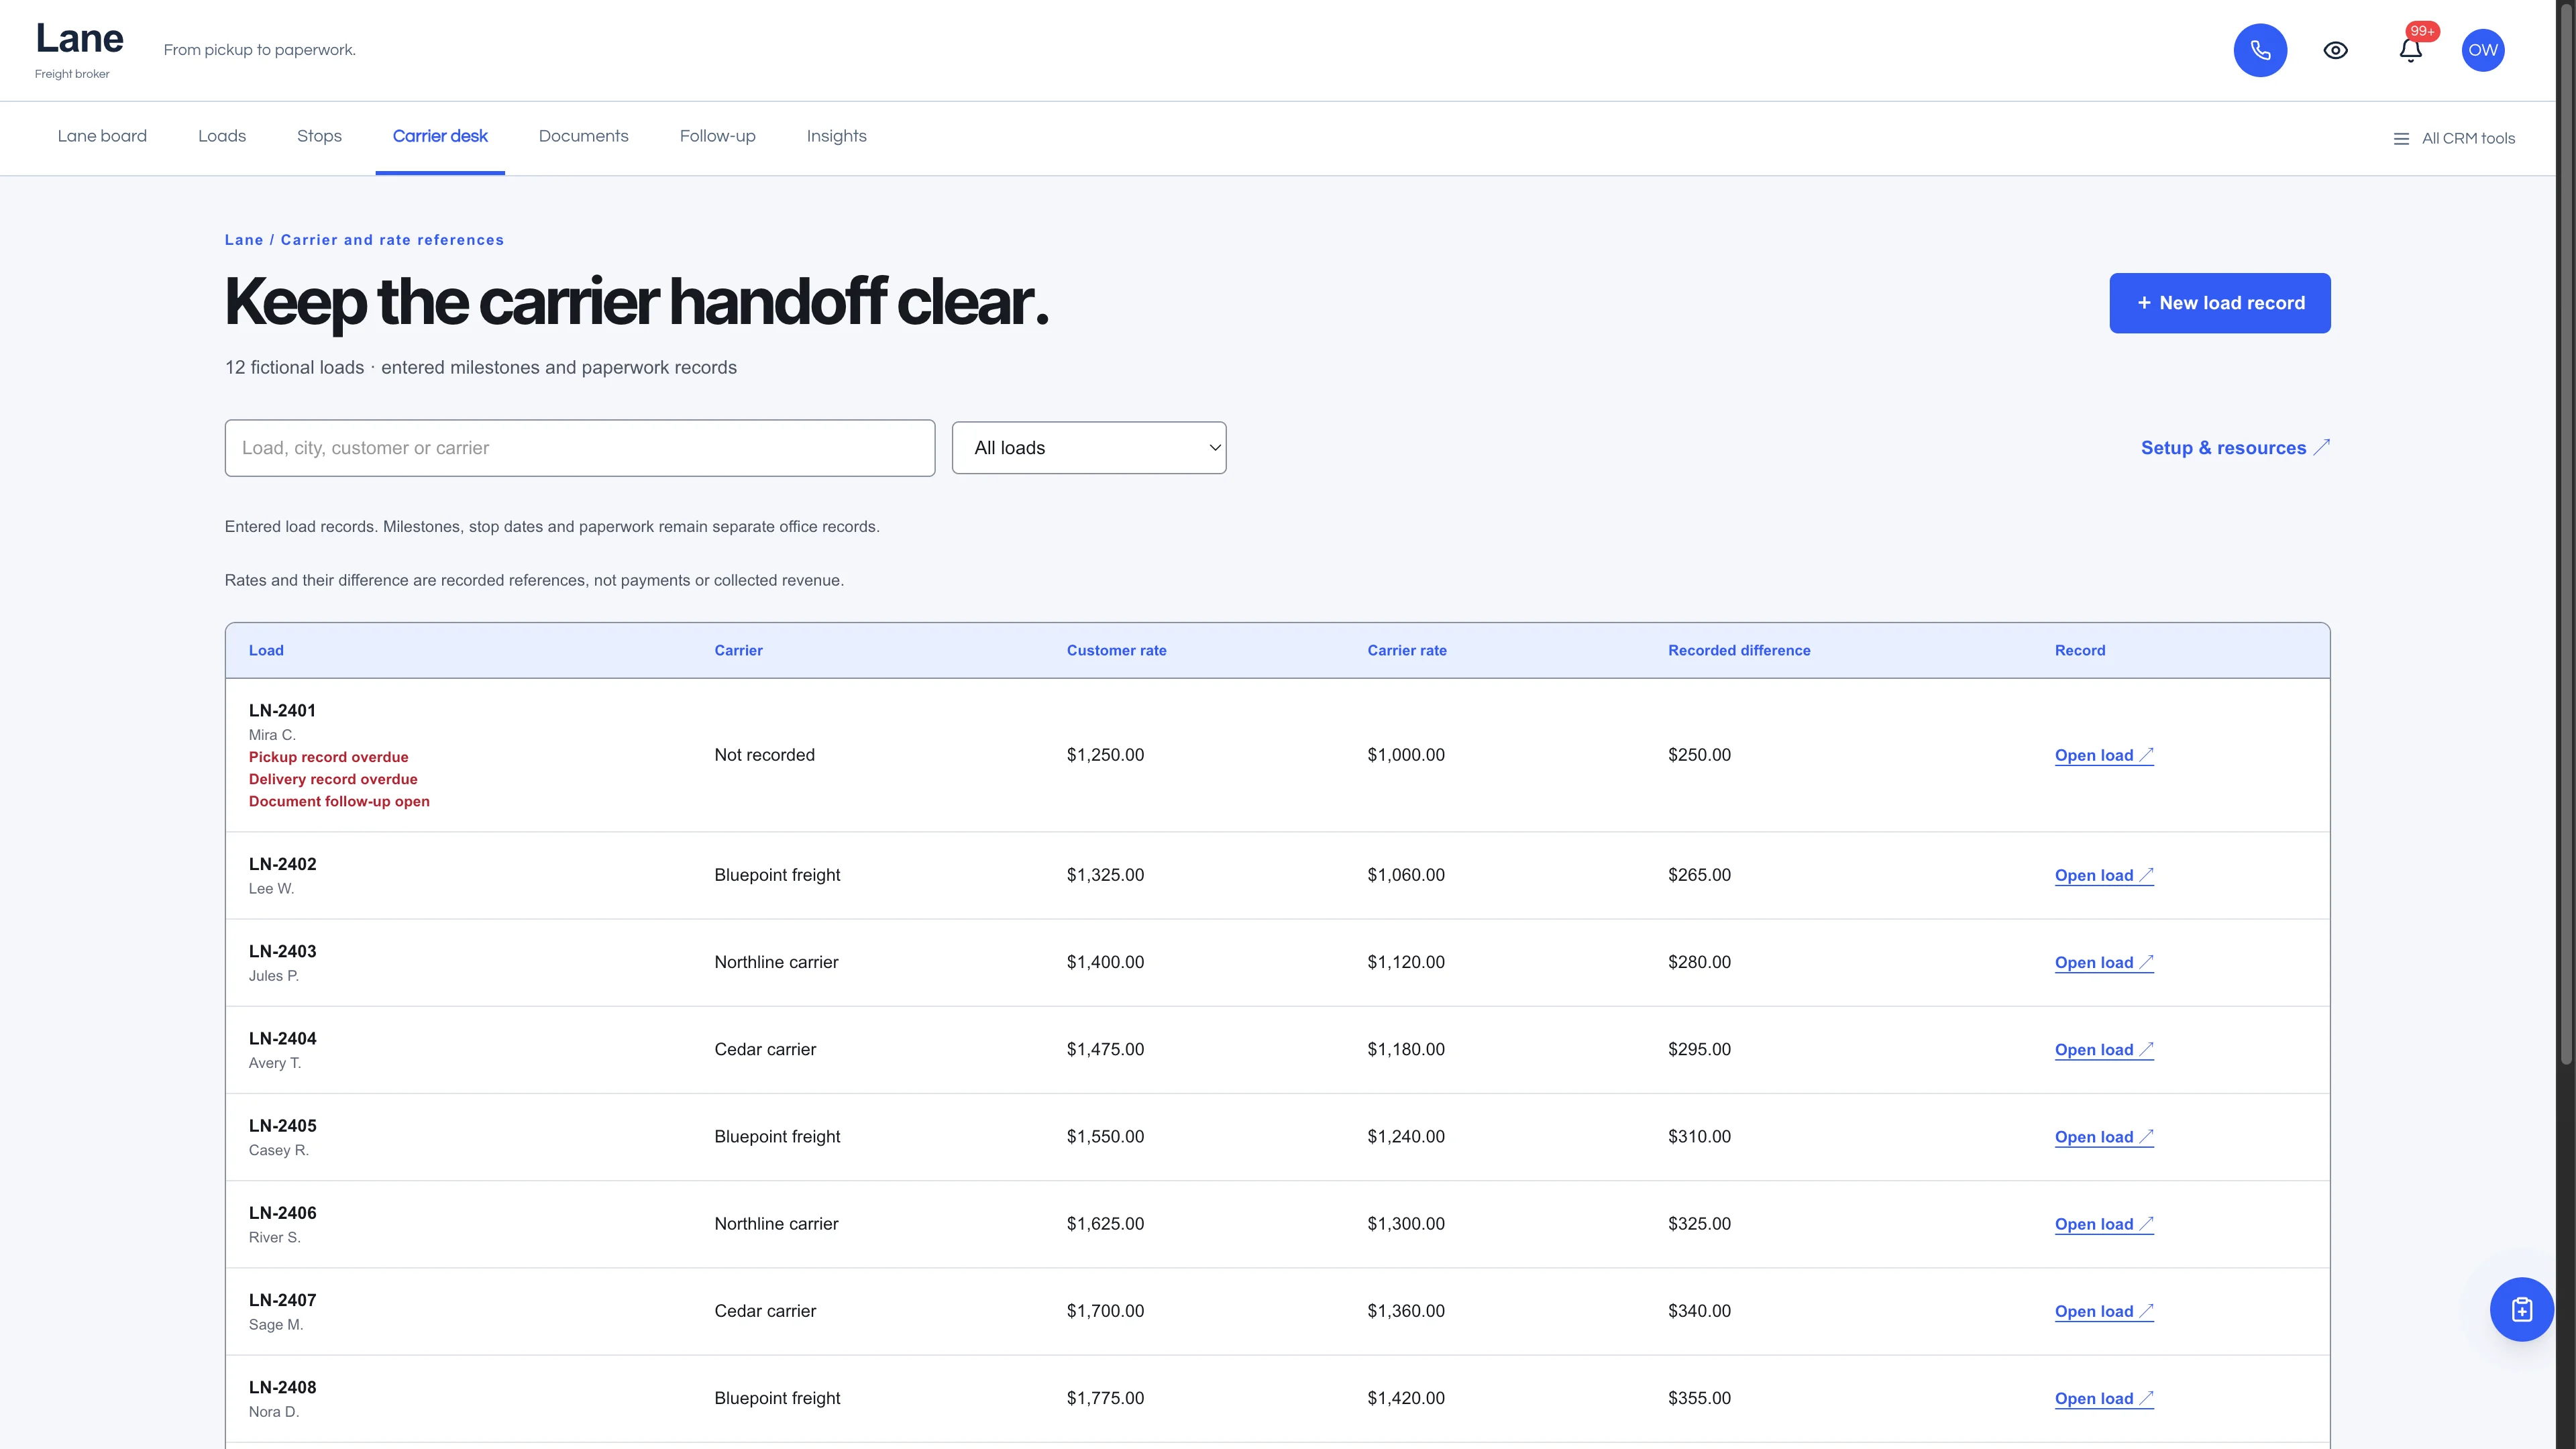Open the Setup & resources link
2576x1449 pixels.
pyautogui.click(x=2235, y=448)
